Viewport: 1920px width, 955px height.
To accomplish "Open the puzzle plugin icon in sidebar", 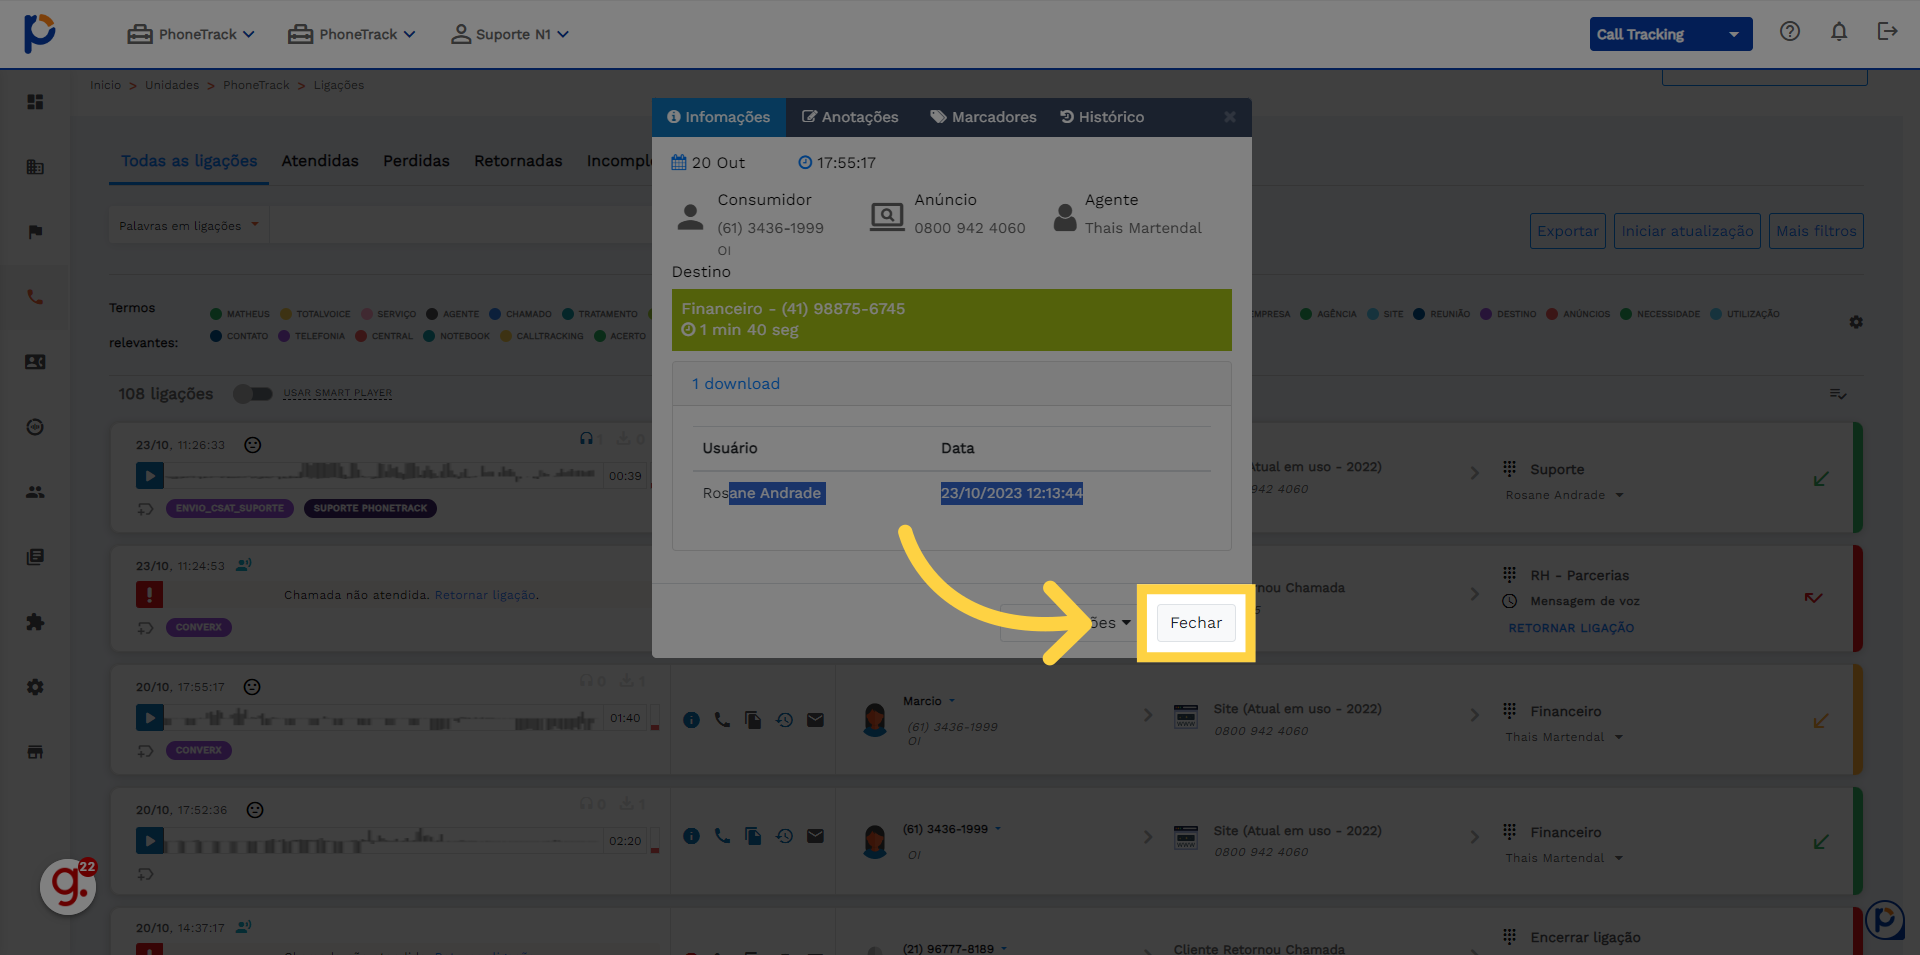I will coord(35,622).
